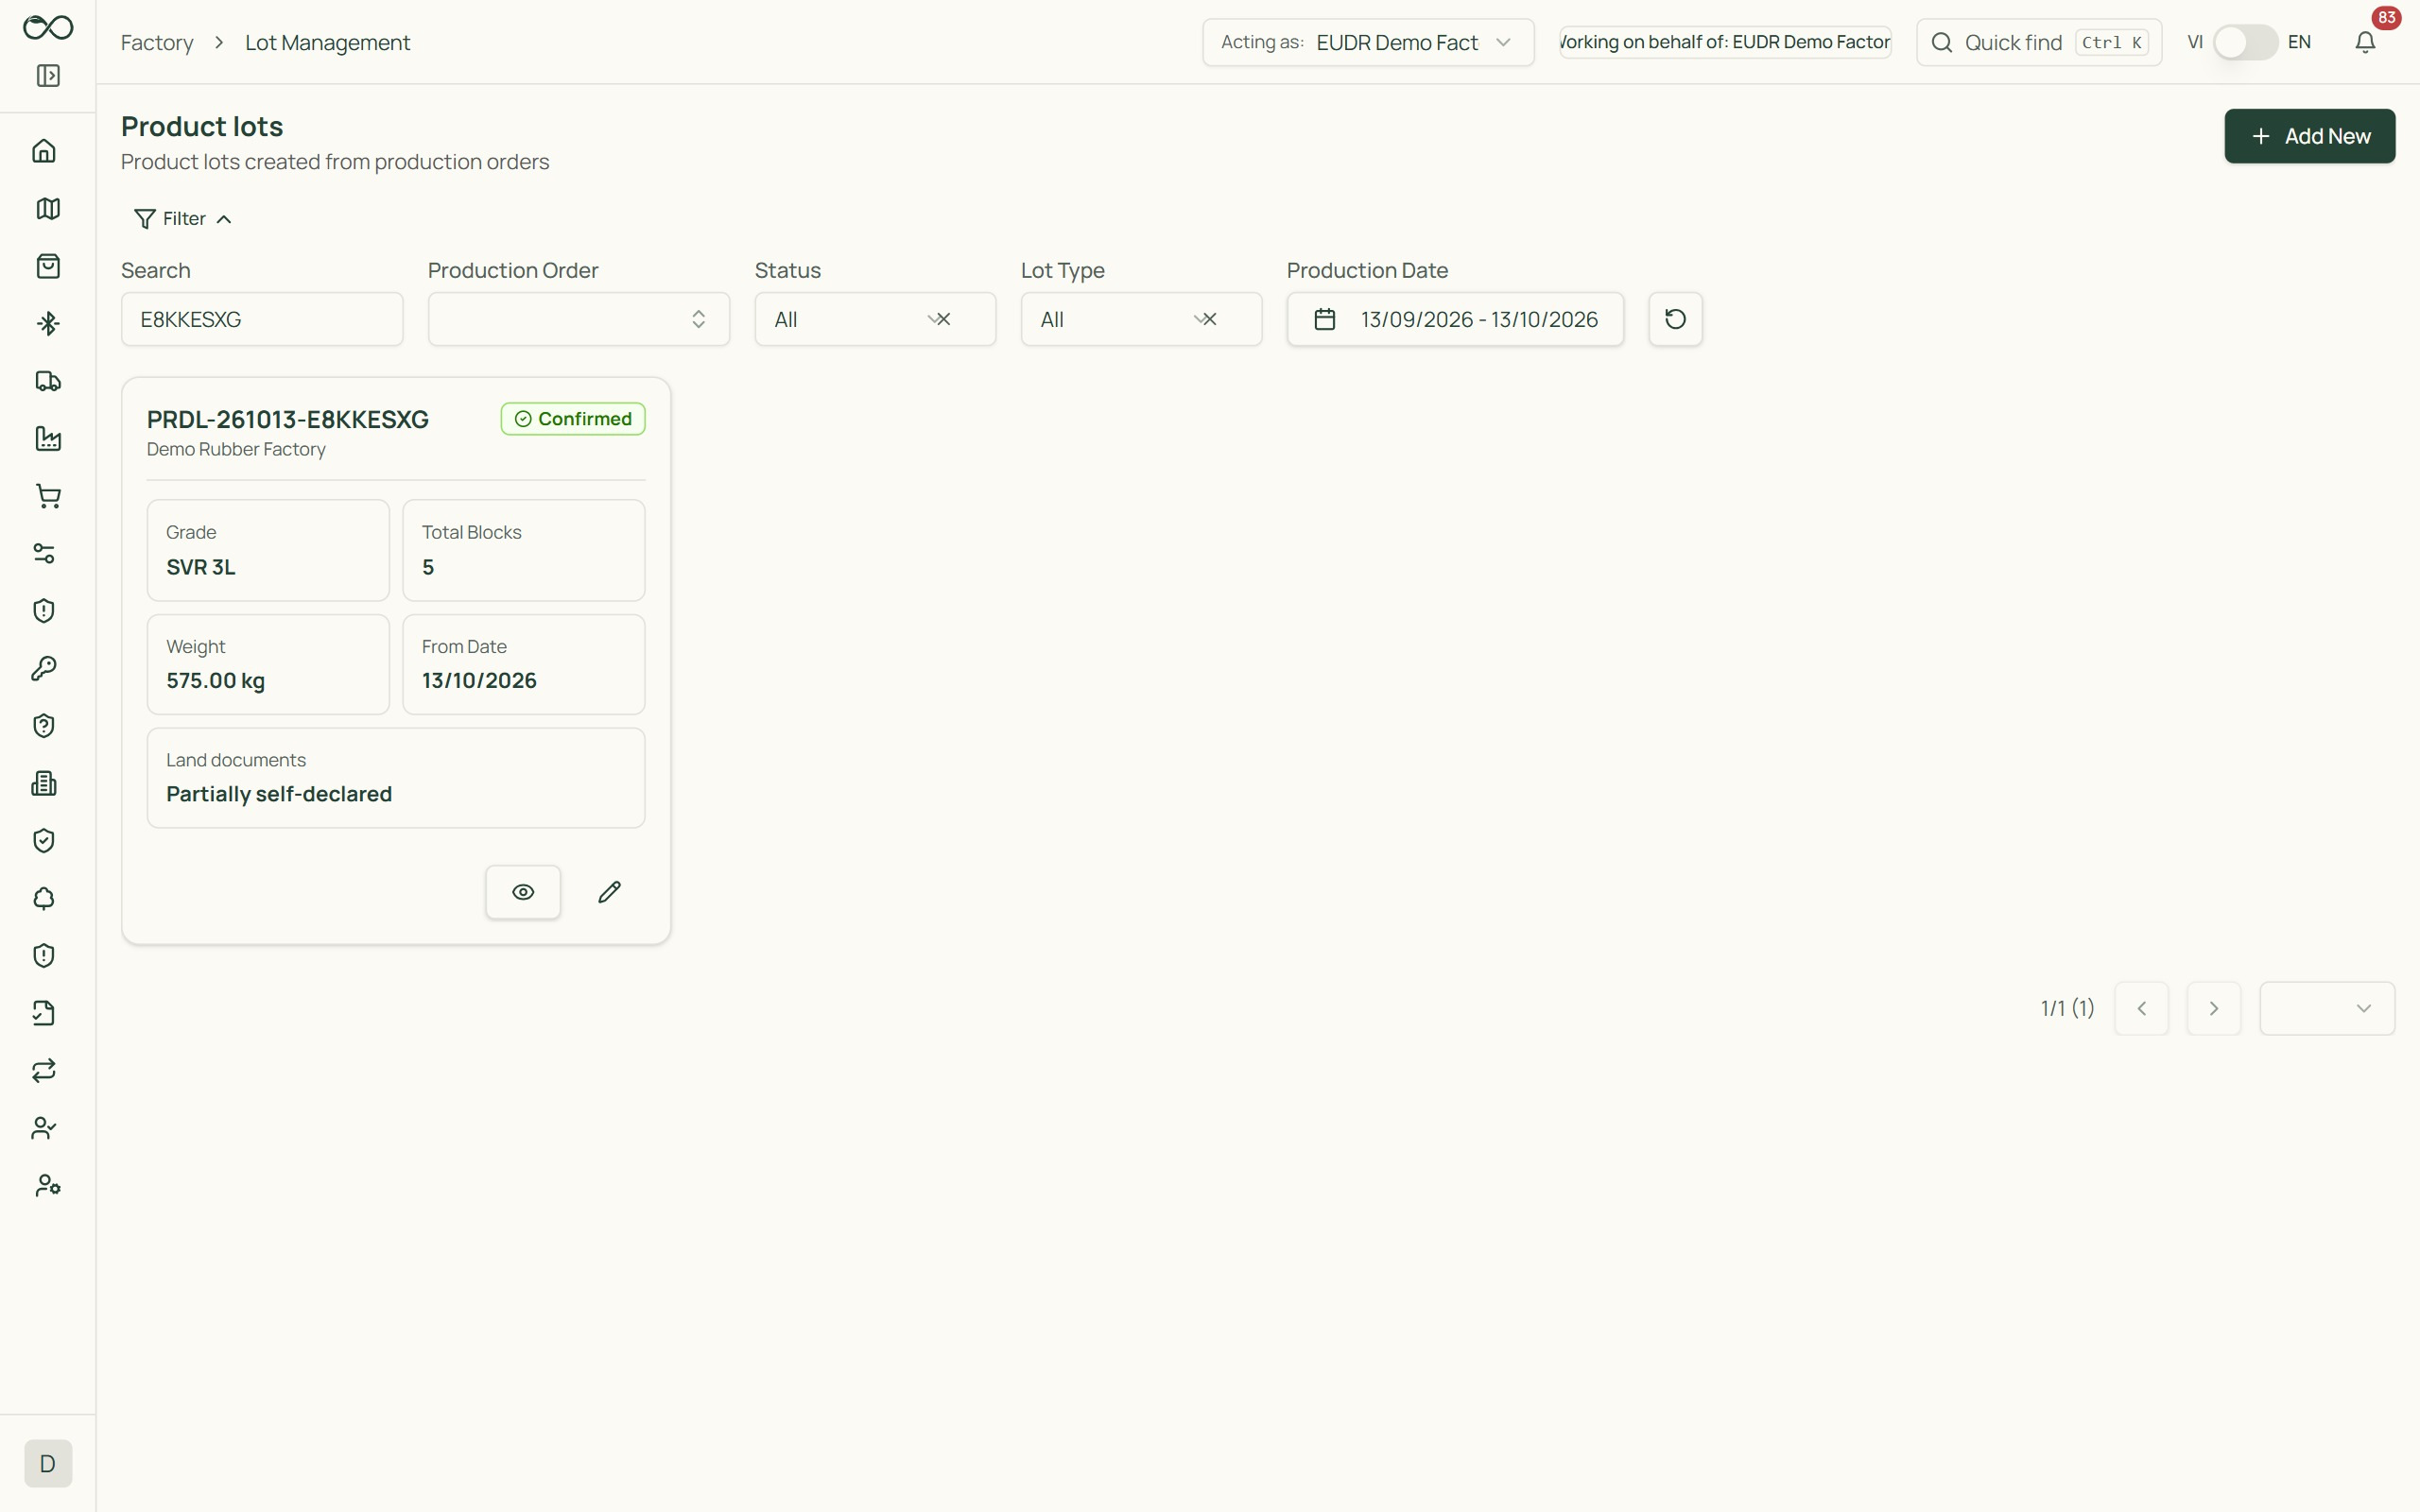
Task: Toggle the VI/EN language switch
Action: tap(2245, 42)
